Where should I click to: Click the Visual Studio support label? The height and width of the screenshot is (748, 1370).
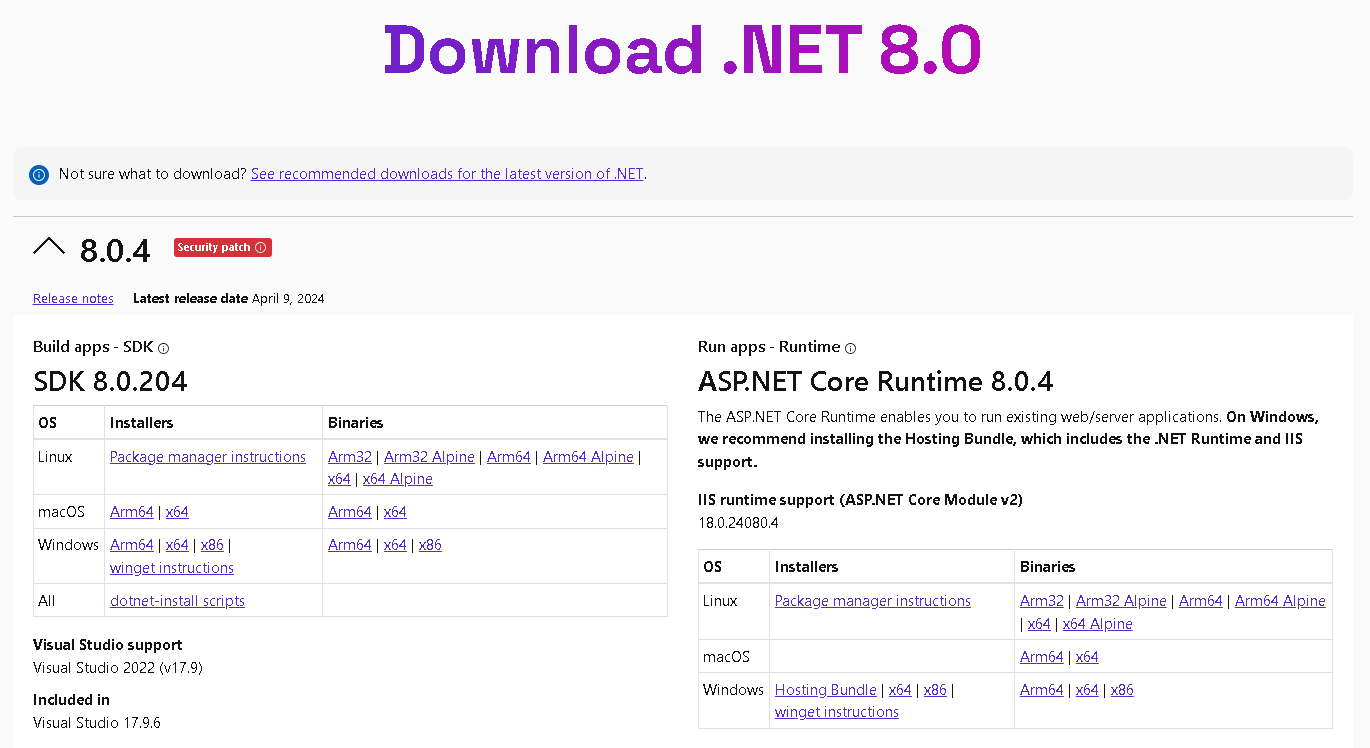(108, 645)
